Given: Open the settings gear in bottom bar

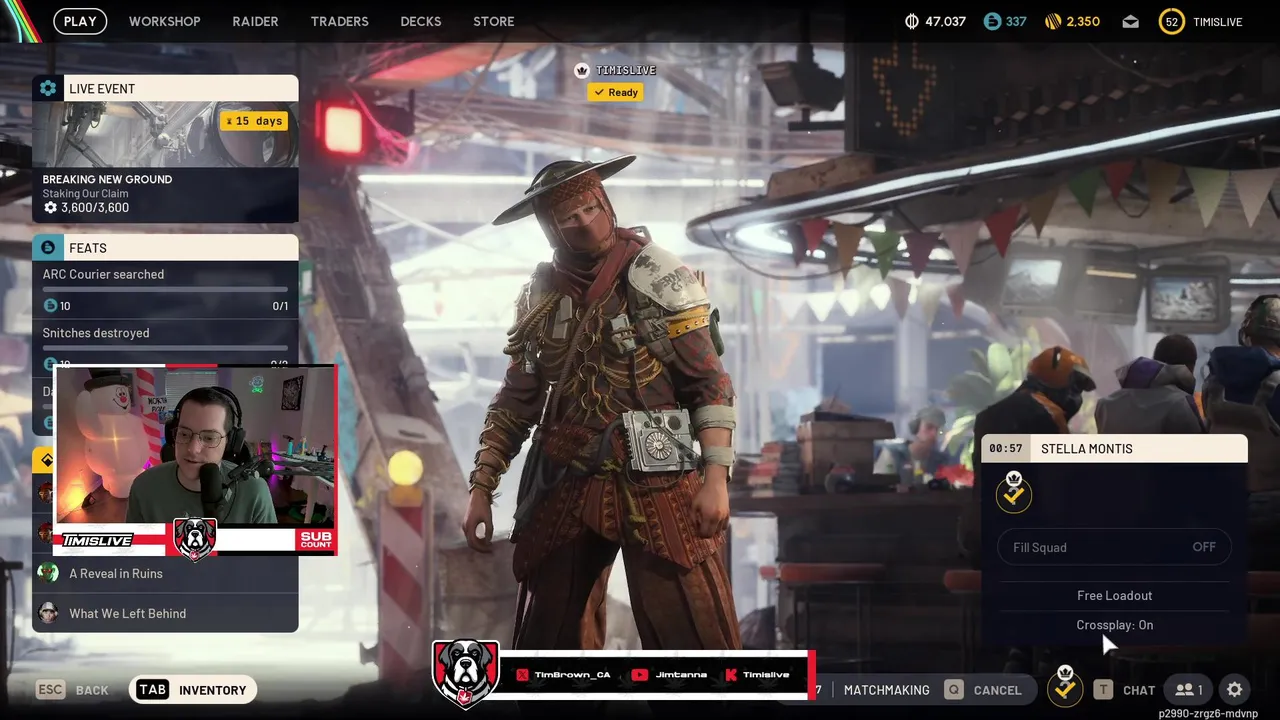Looking at the screenshot, I should (1234, 690).
